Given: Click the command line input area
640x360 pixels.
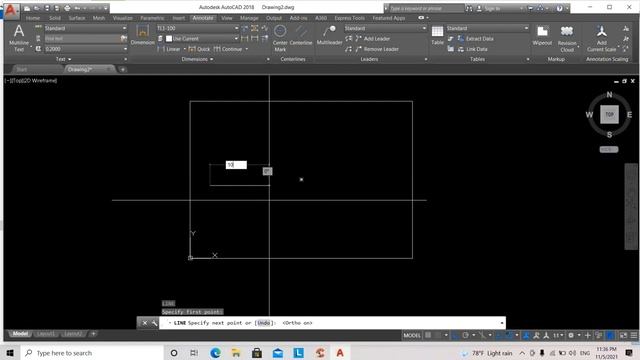Looking at the screenshot, I should [x=332, y=323].
